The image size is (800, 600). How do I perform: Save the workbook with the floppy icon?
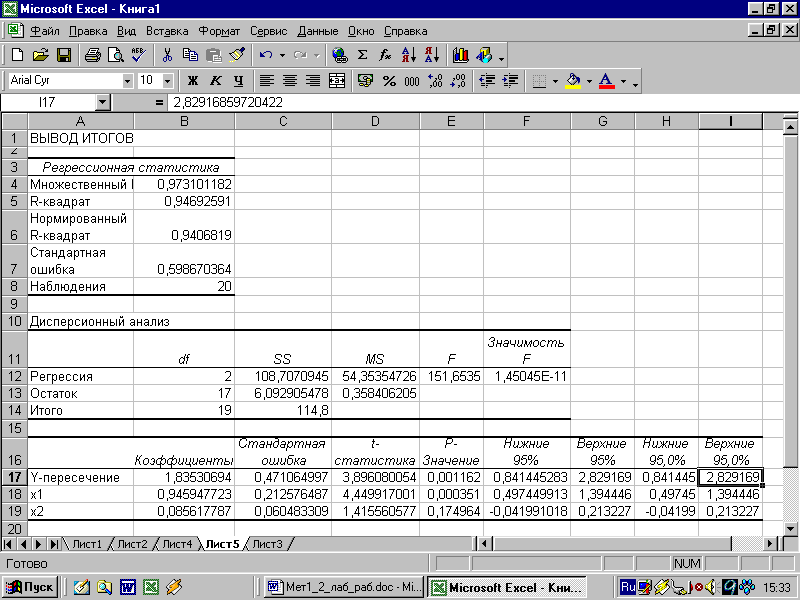[x=64, y=55]
